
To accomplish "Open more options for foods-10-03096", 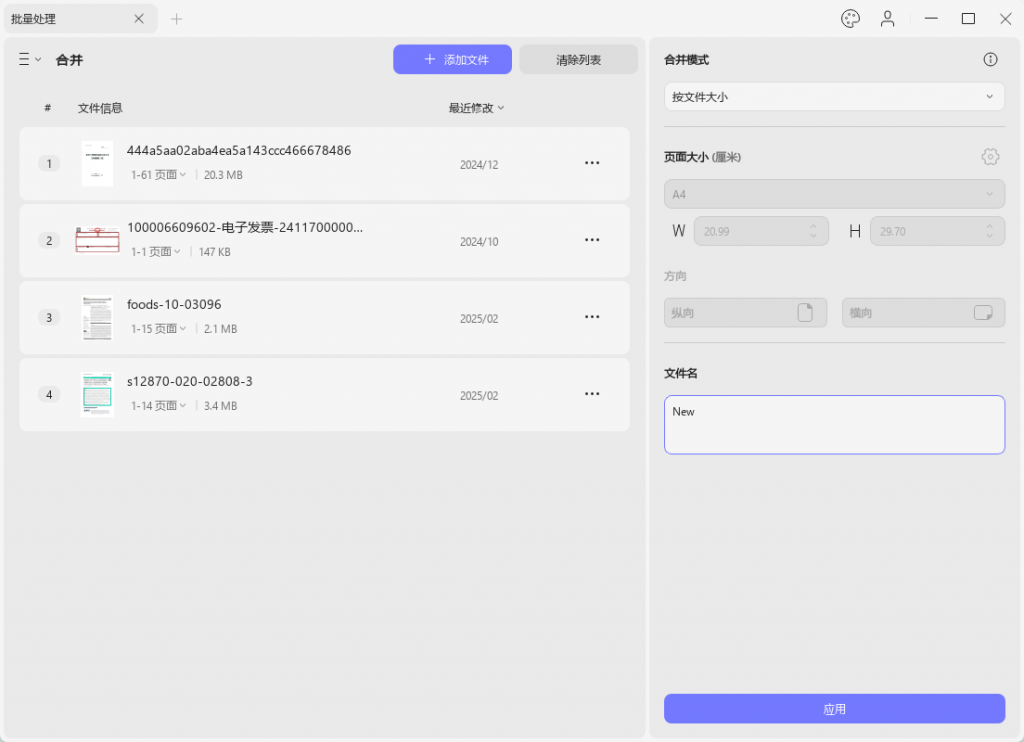I will pos(592,317).
